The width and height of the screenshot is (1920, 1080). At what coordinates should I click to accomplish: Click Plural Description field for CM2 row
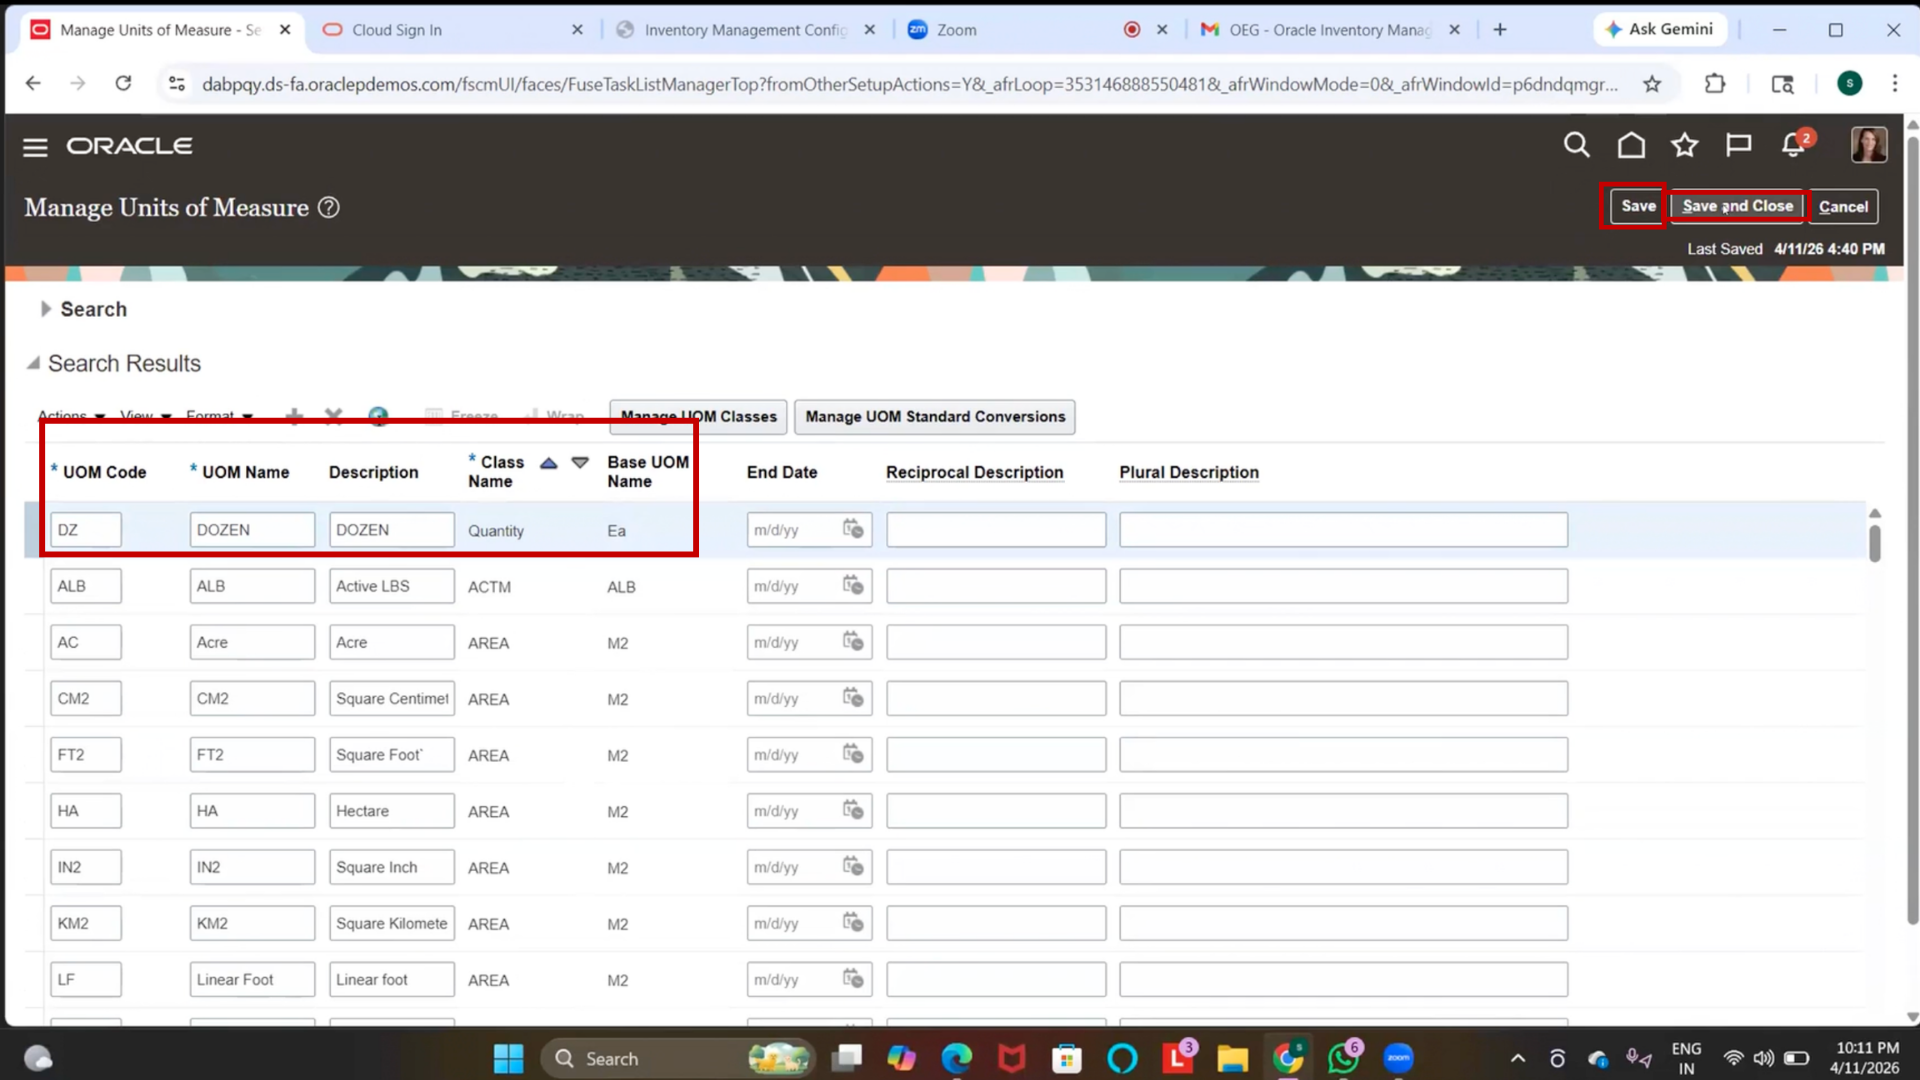pos(1343,698)
